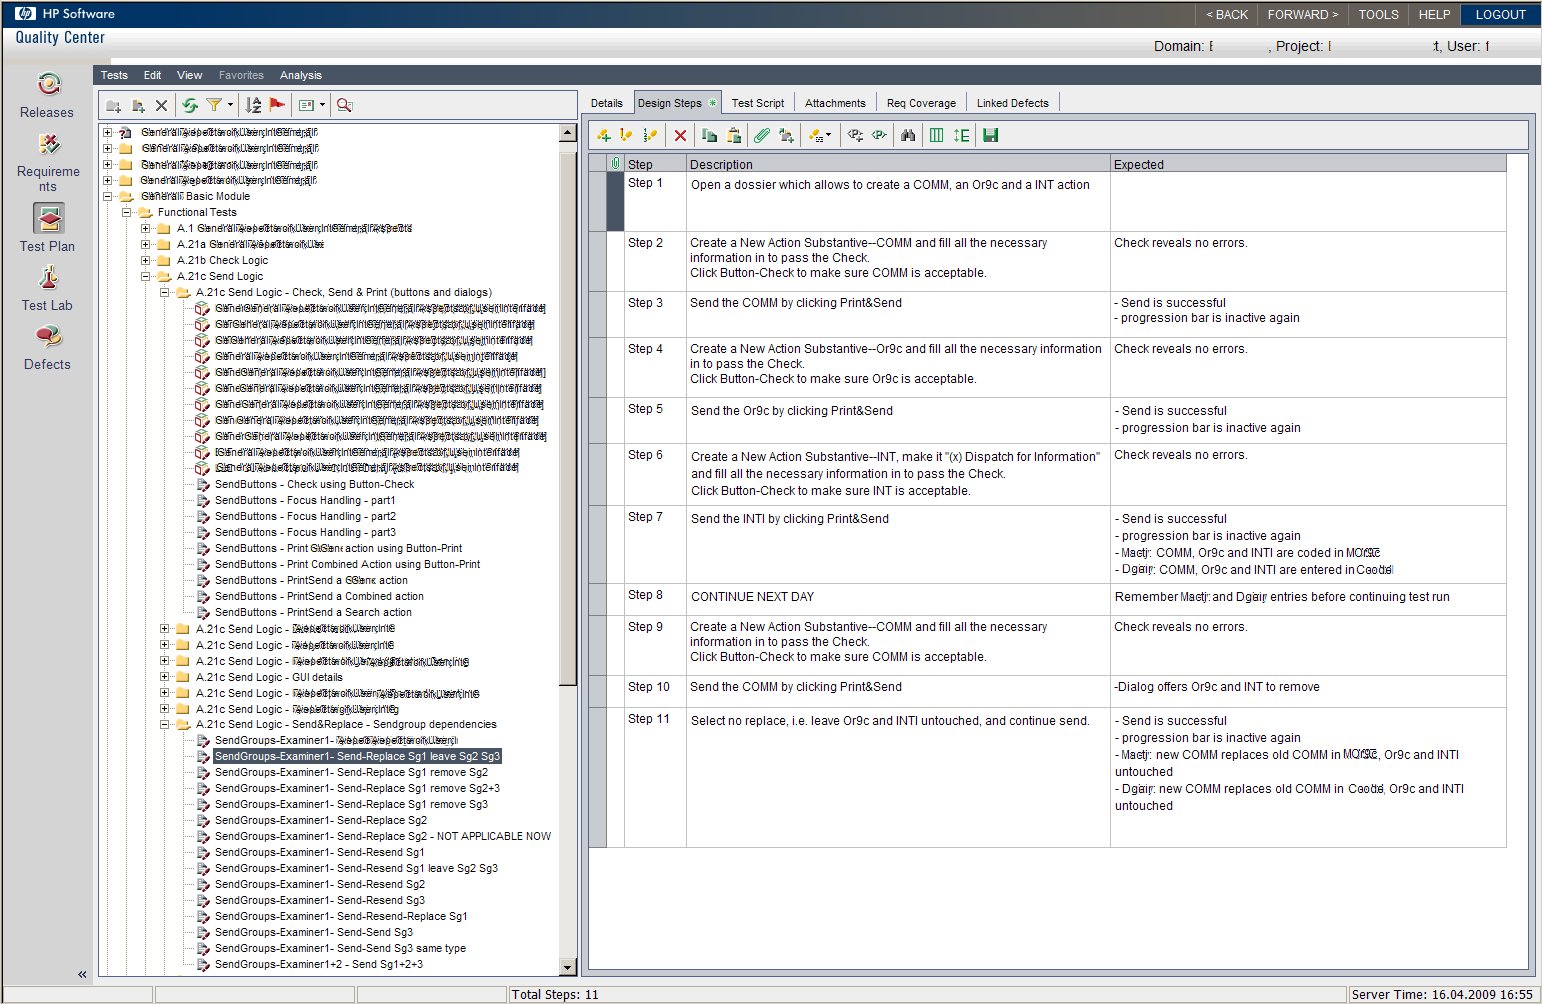Open the Tests menu

tap(114, 75)
